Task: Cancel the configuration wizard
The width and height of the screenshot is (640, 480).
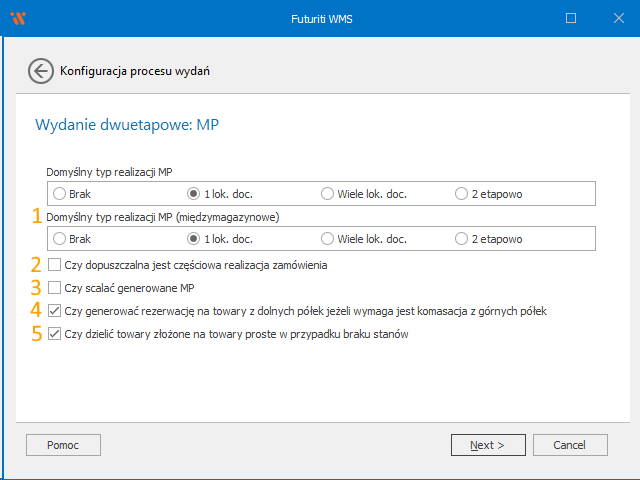Action: 570,444
